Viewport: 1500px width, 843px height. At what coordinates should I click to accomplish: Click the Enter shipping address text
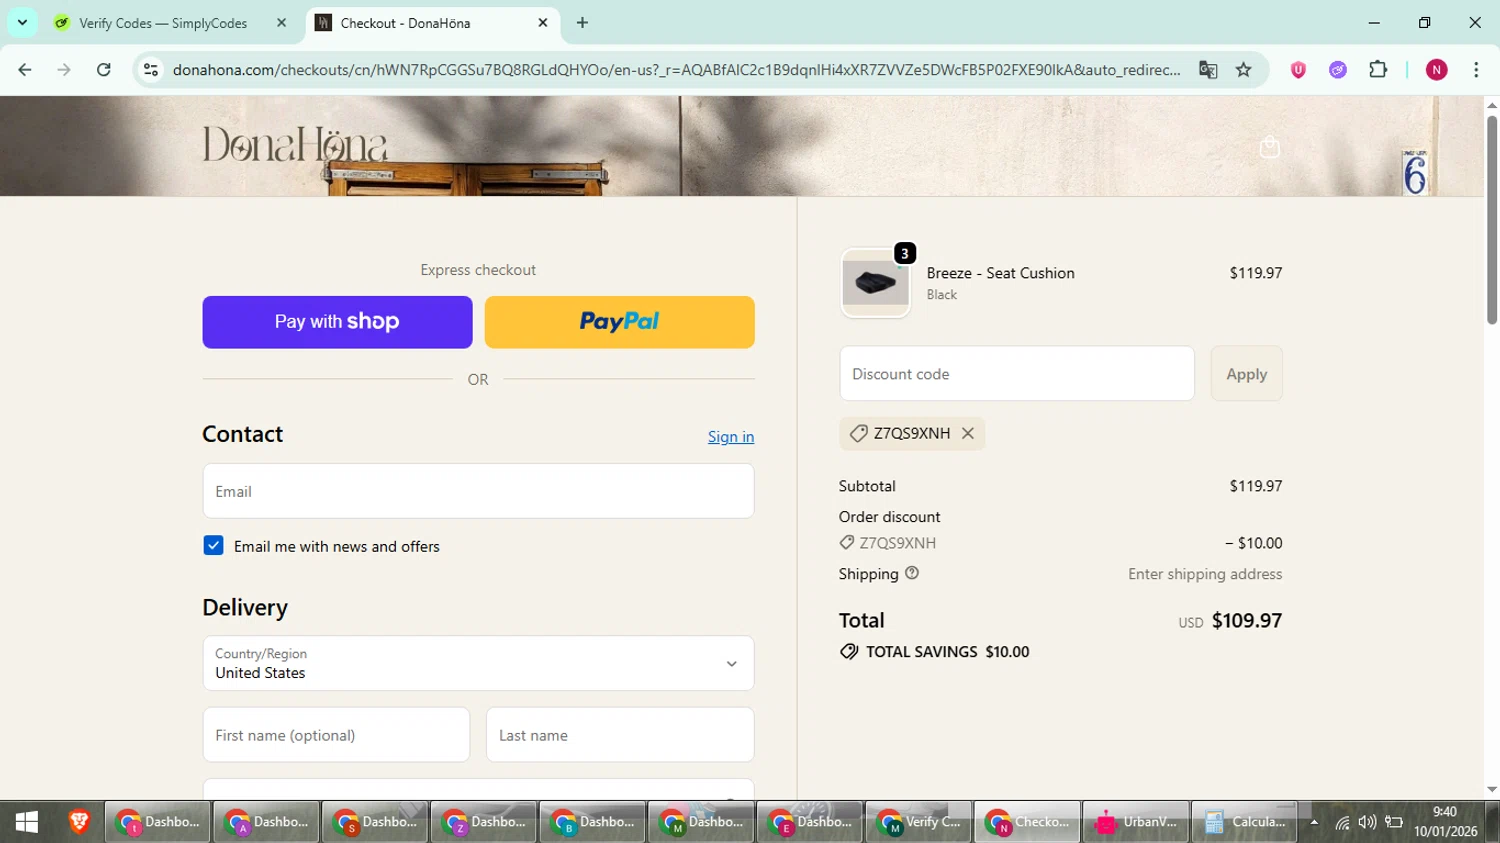click(1205, 574)
